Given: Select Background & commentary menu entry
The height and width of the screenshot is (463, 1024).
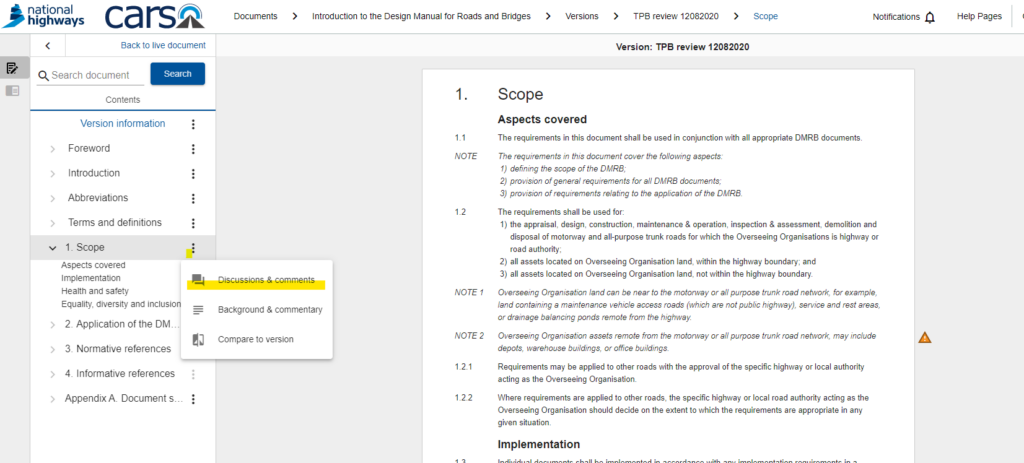Looking at the screenshot, I should coord(269,310).
